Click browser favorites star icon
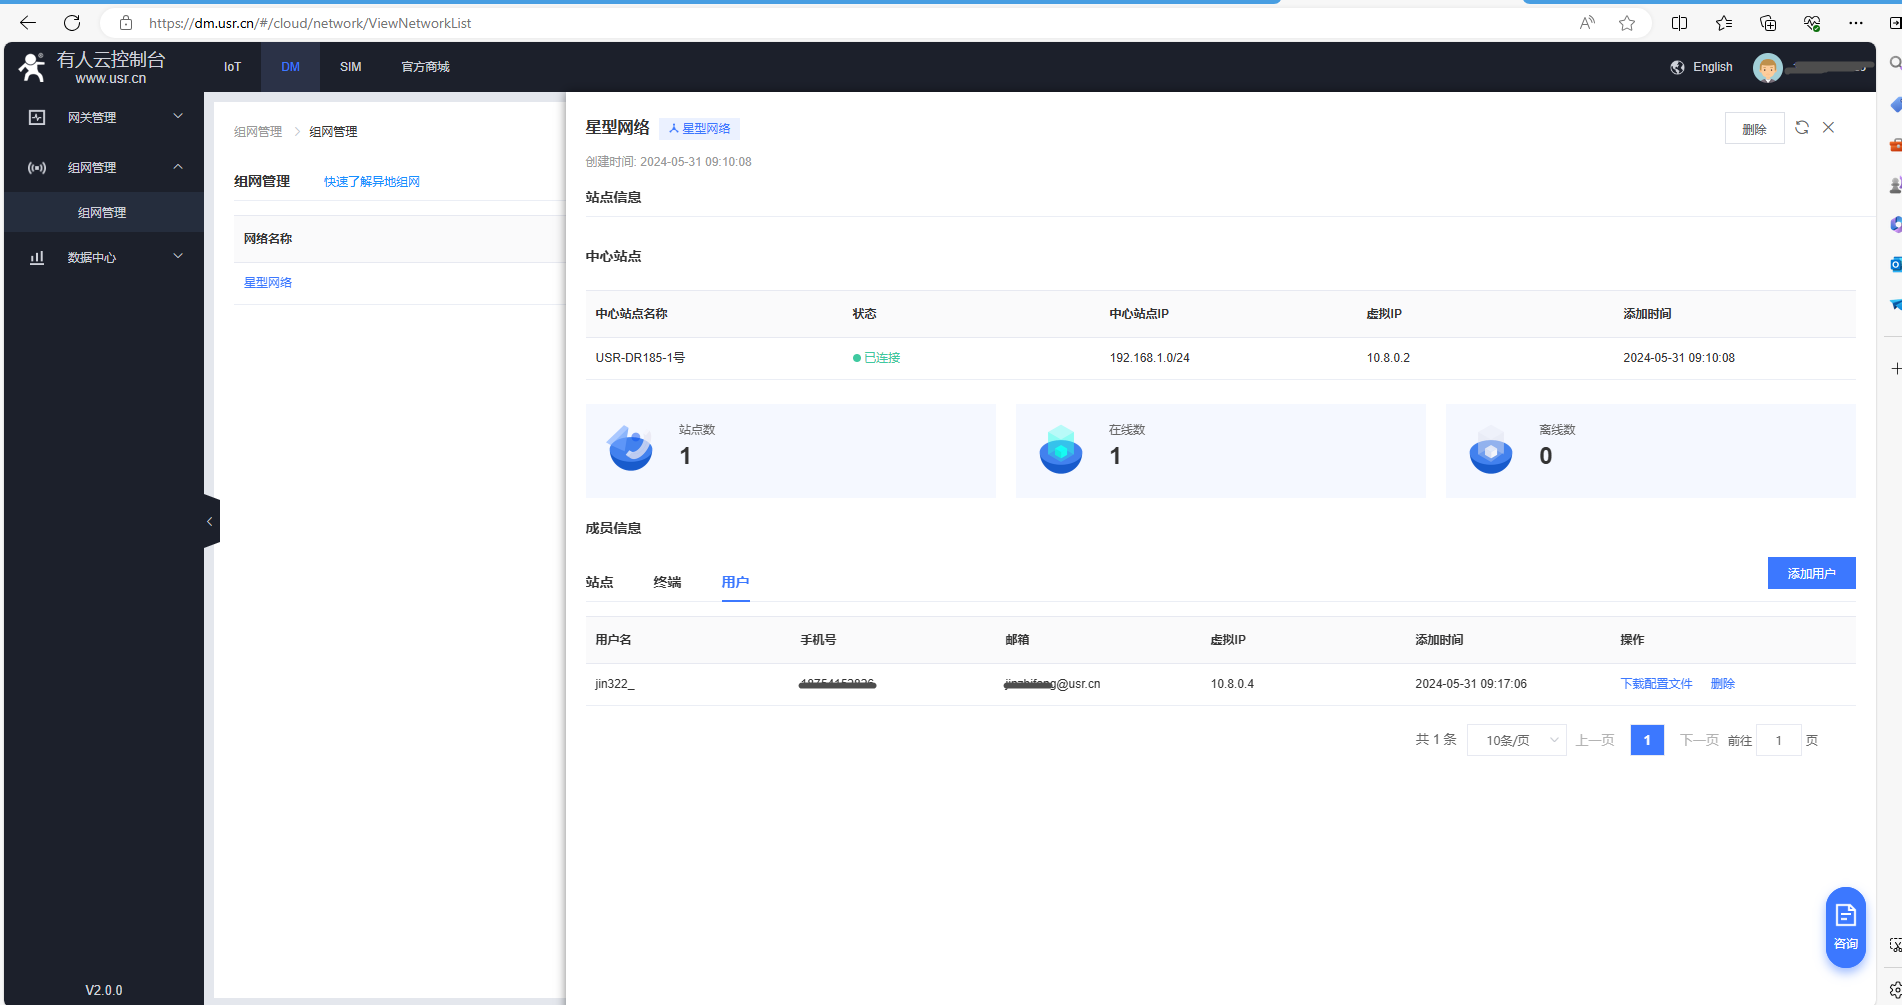Screen dimensions: 1902x1005 pos(1627,23)
